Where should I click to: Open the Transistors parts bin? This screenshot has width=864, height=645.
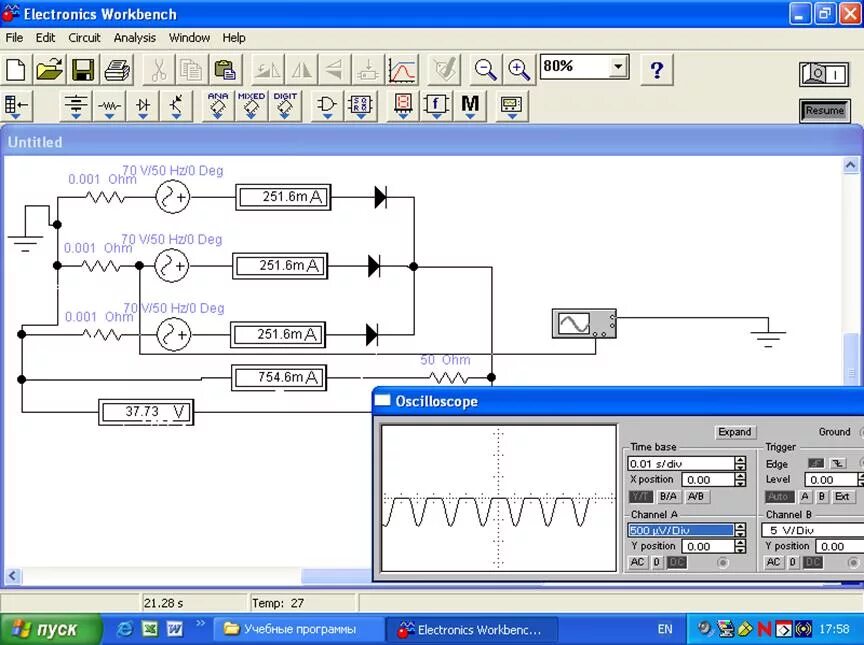pos(176,106)
